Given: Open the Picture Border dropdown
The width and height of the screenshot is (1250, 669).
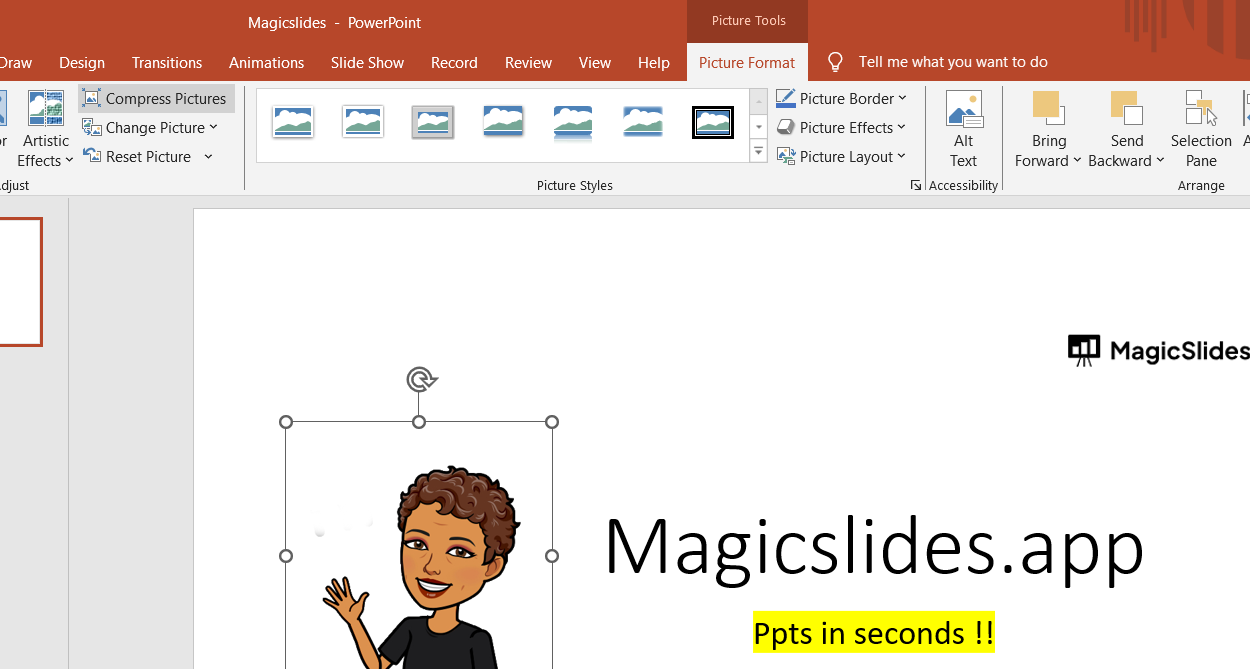Looking at the screenshot, I should (x=842, y=98).
